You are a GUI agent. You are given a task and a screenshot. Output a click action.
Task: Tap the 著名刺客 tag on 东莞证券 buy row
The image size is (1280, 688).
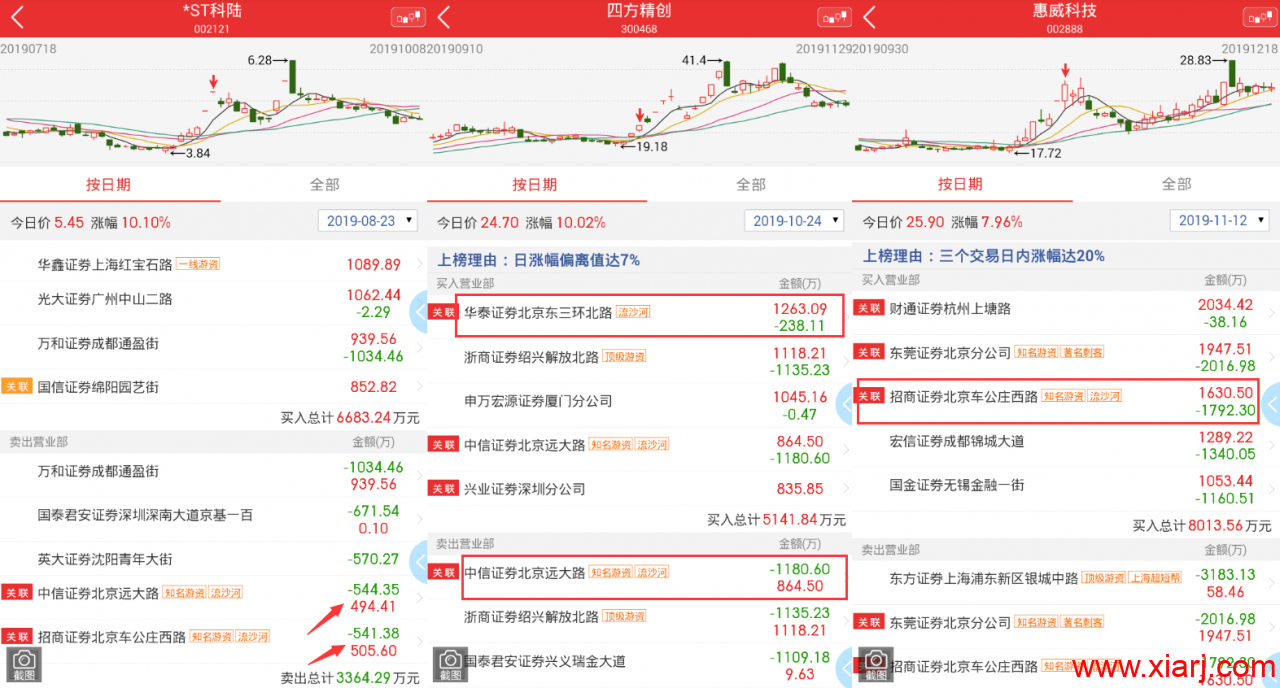click(1083, 353)
